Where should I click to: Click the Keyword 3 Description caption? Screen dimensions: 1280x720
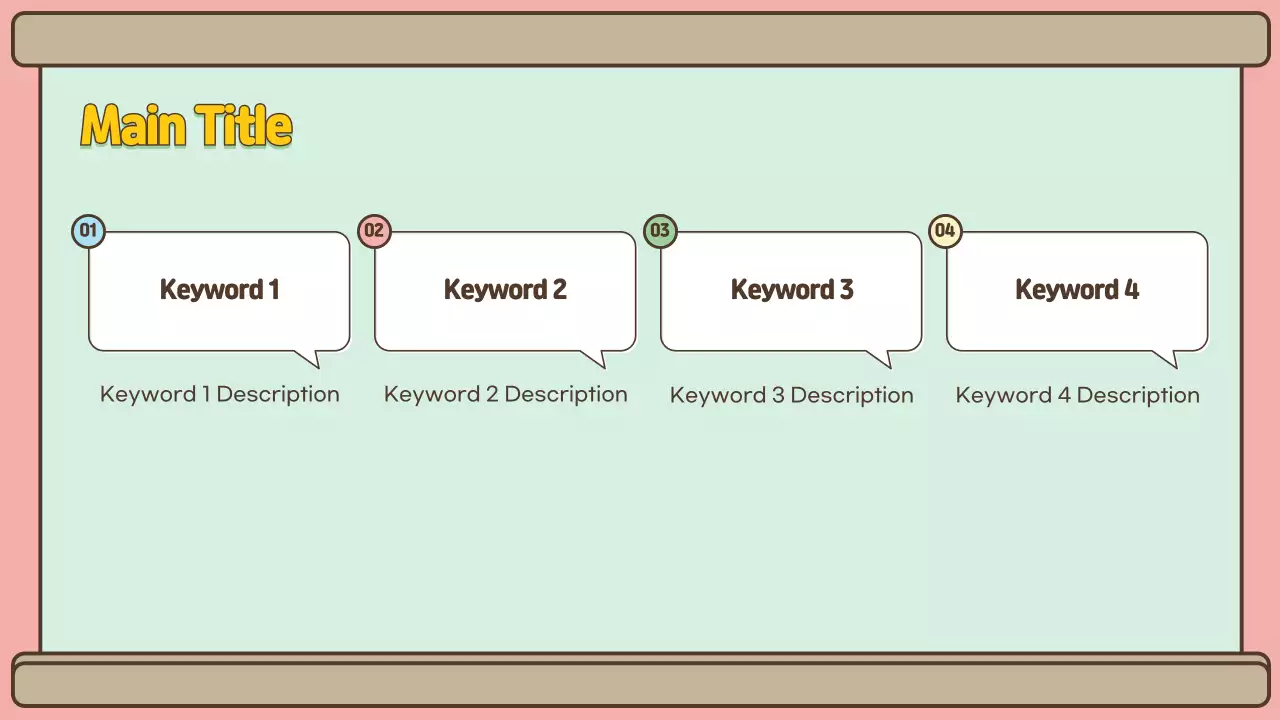tap(791, 395)
